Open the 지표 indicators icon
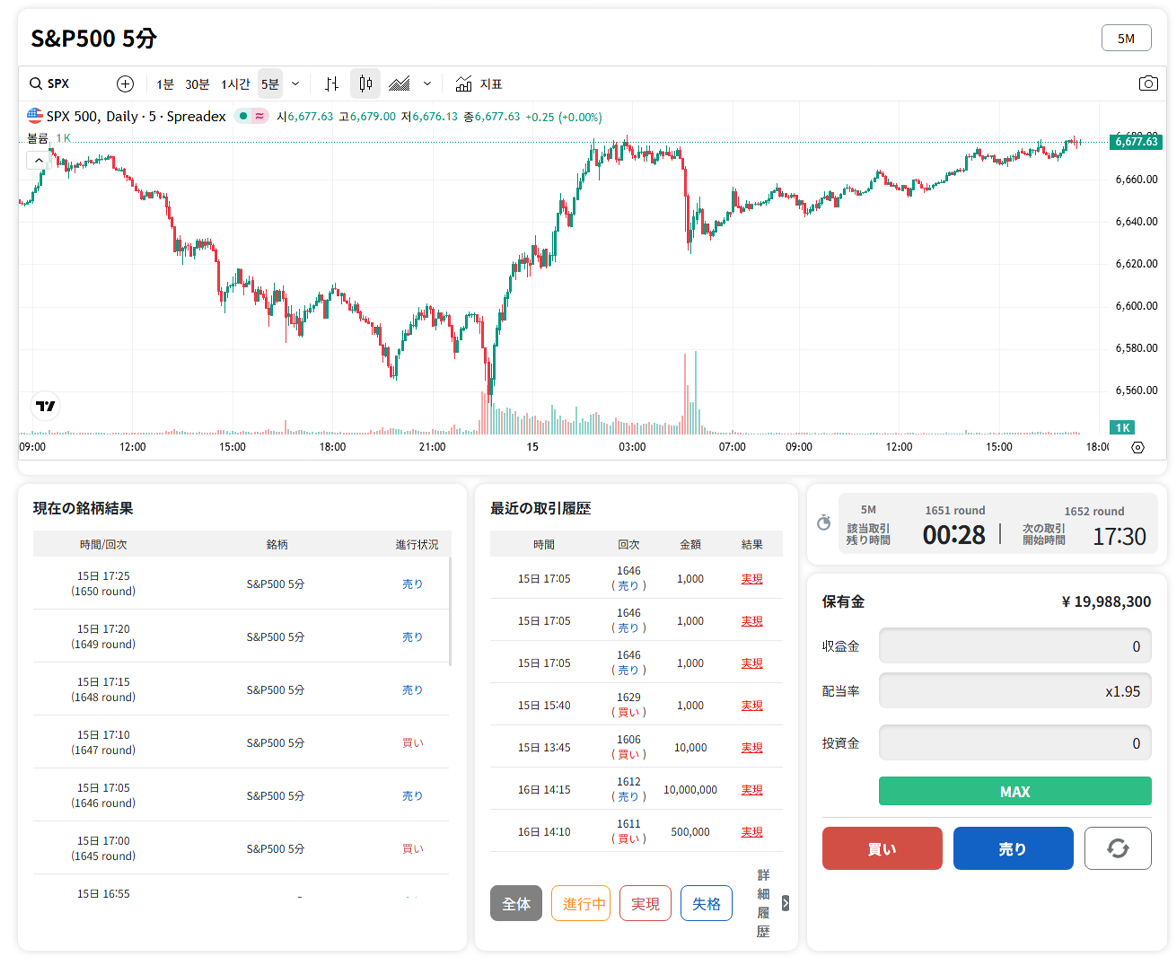Screen dimensions: 1176x965 [464, 84]
